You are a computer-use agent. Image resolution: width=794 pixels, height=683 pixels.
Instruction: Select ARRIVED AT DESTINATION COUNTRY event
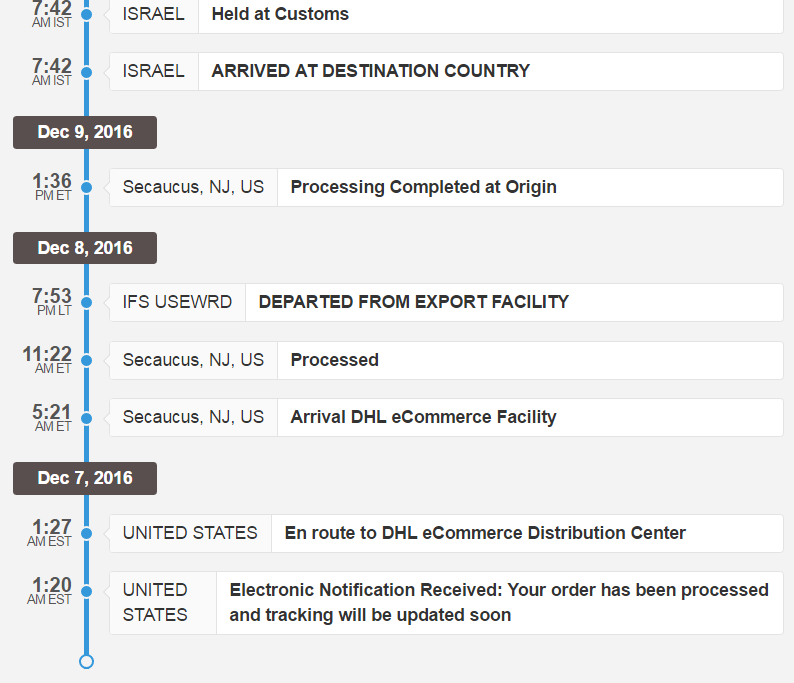click(x=446, y=71)
